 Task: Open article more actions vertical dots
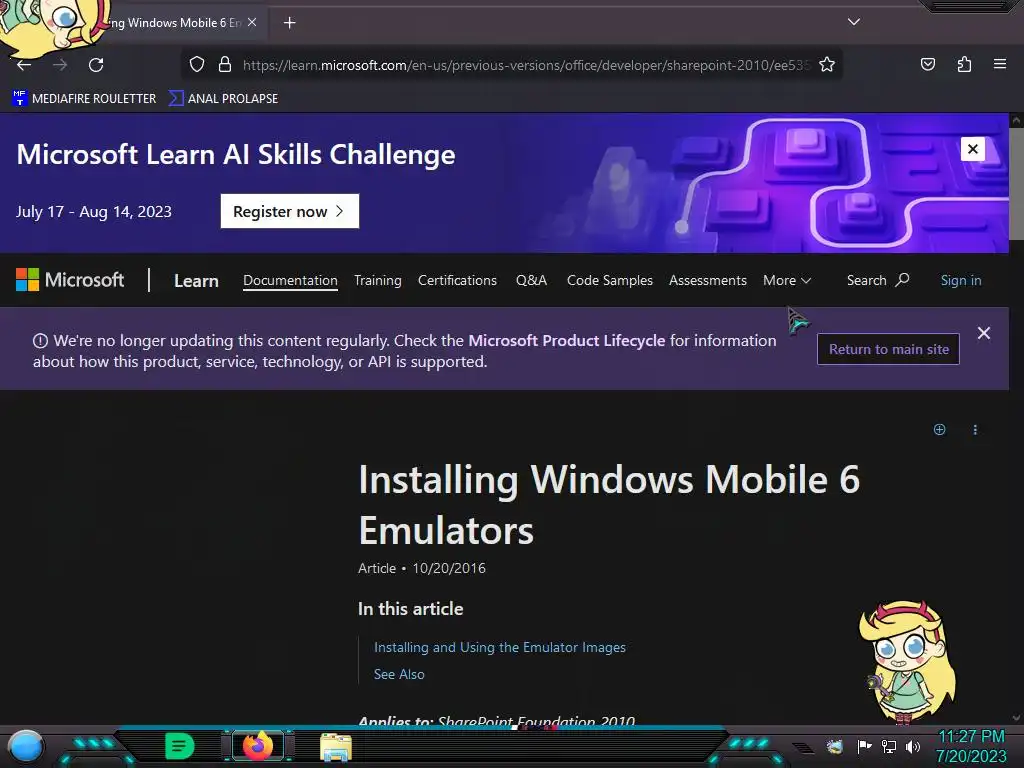[975, 429]
